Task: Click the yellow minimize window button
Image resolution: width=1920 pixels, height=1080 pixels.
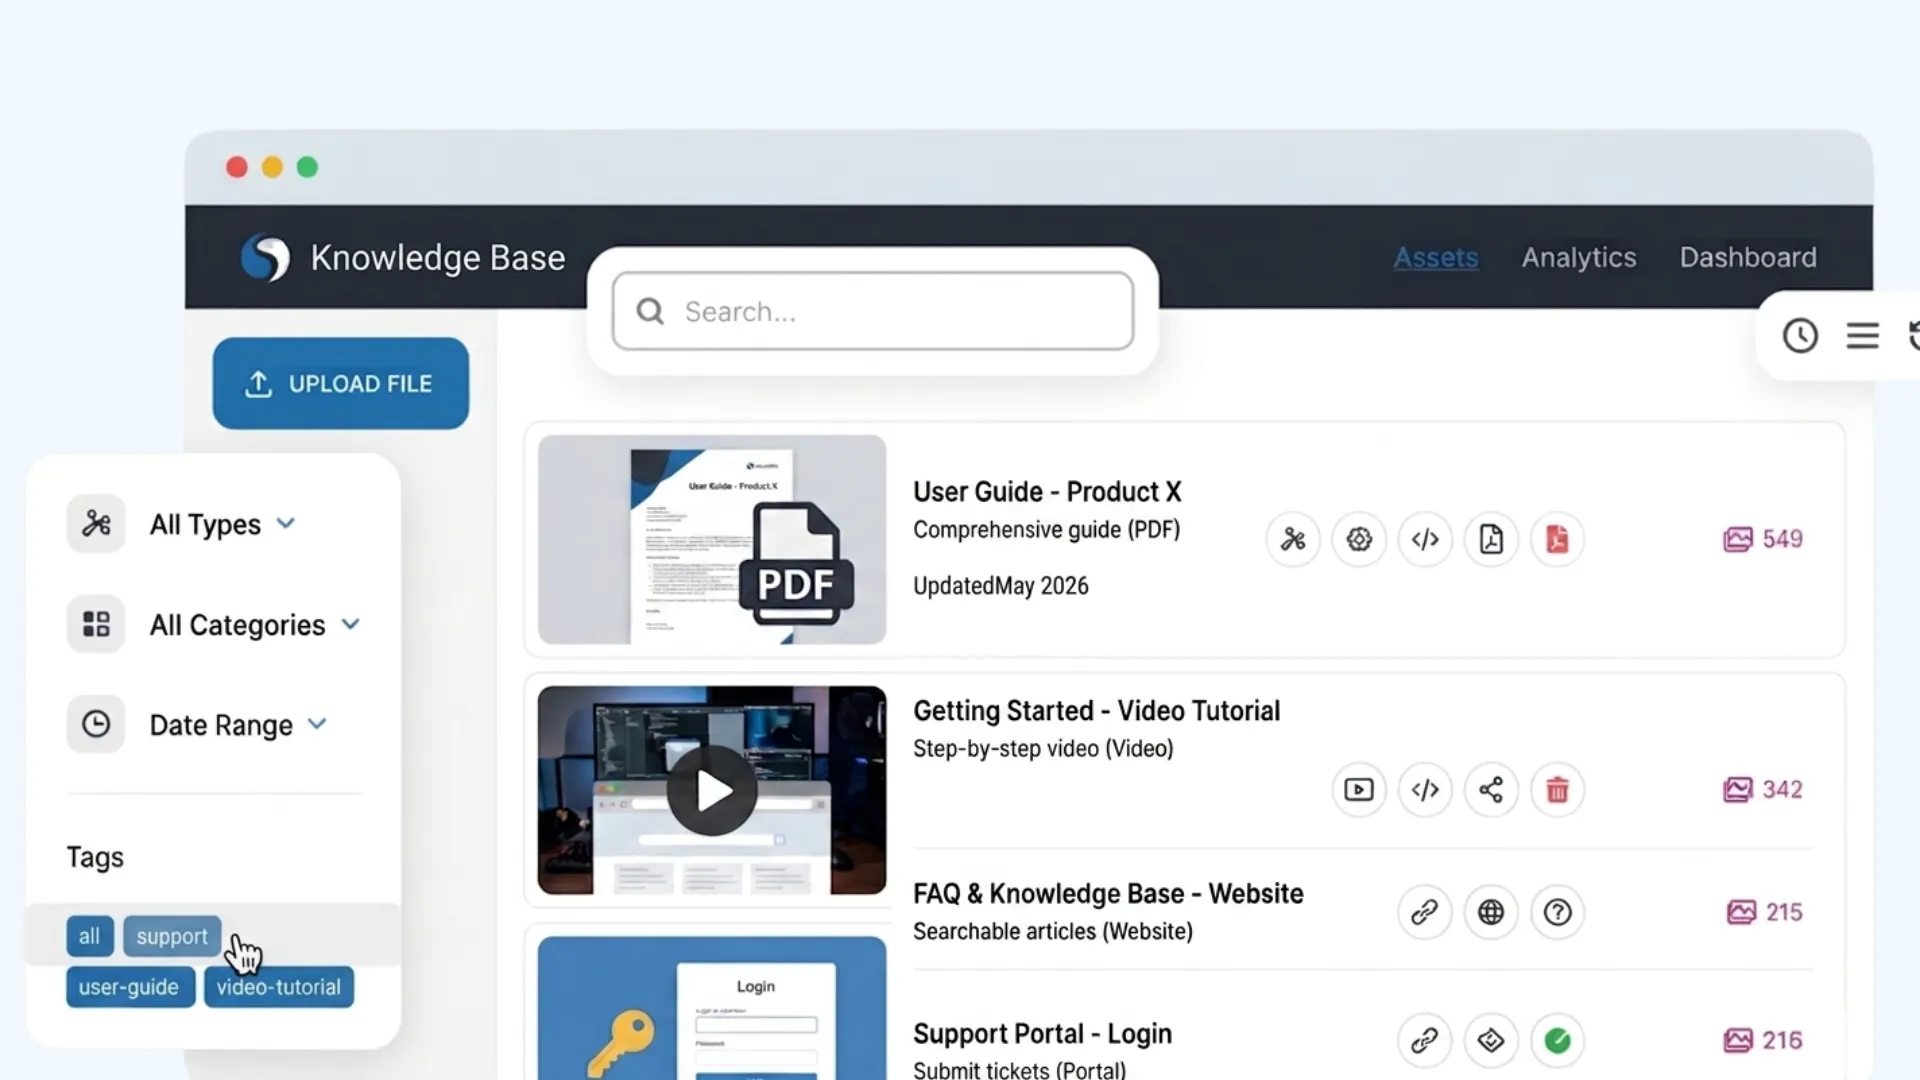Action: tap(272, 168)
